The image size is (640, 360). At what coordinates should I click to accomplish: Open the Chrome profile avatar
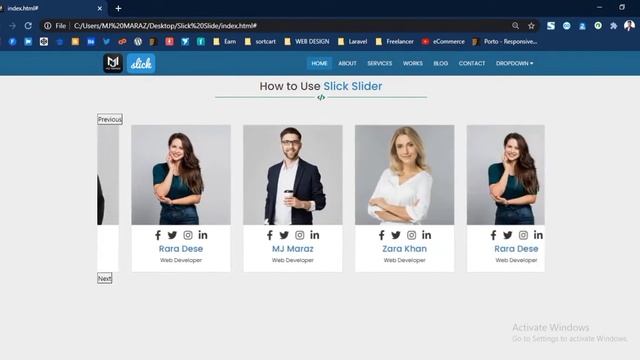pos(629,25)
